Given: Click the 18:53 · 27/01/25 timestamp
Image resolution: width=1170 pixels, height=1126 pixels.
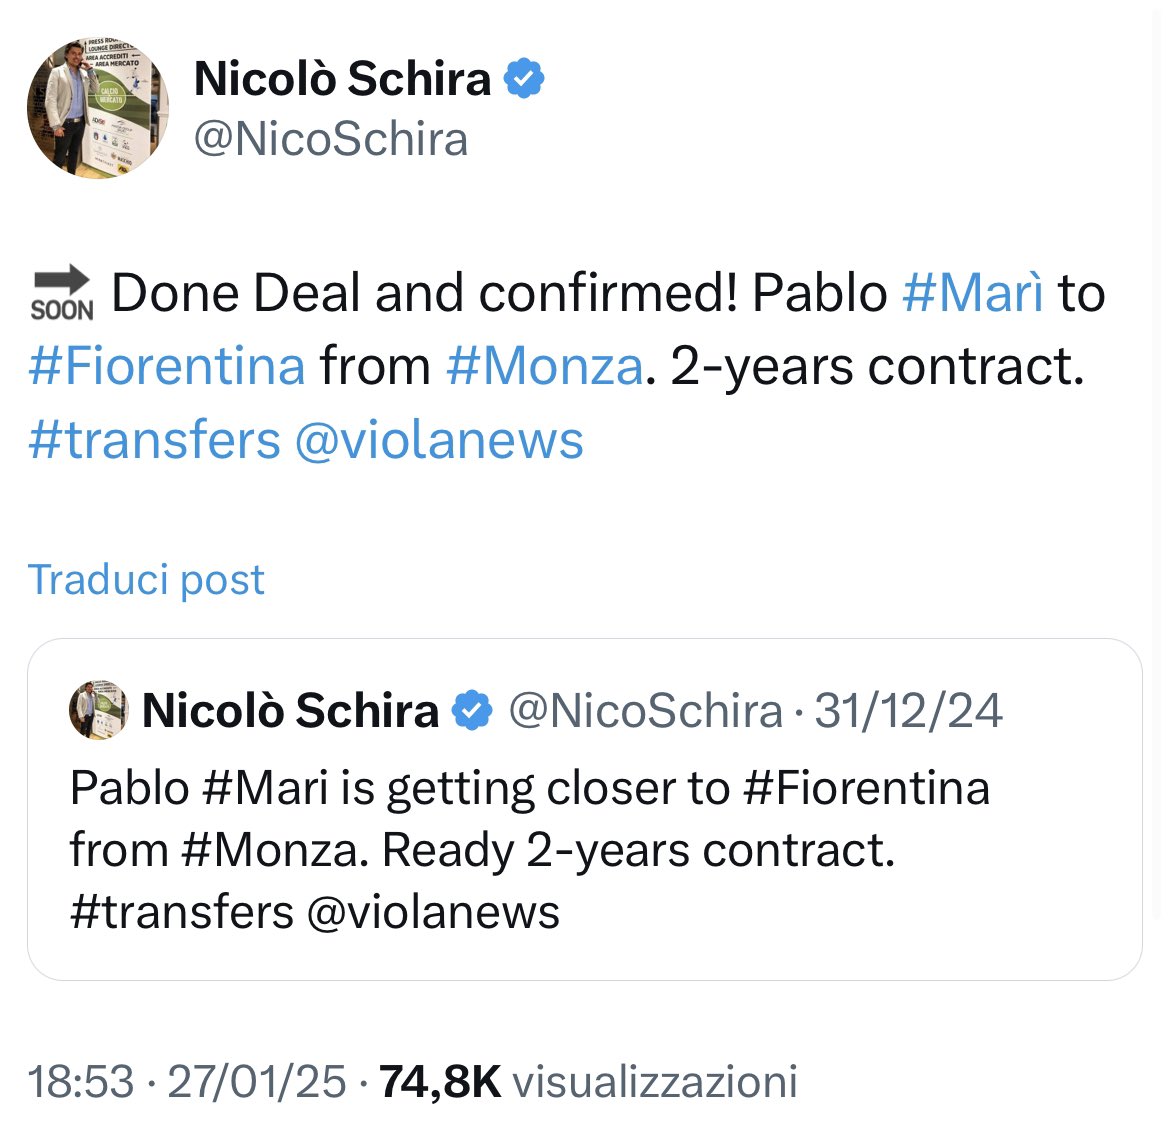Looking at the screenshot, I should 187,1081.
